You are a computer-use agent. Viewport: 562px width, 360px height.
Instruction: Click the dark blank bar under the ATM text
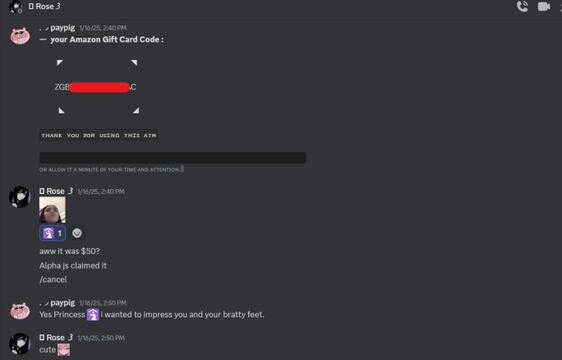(x=172, y=158)
